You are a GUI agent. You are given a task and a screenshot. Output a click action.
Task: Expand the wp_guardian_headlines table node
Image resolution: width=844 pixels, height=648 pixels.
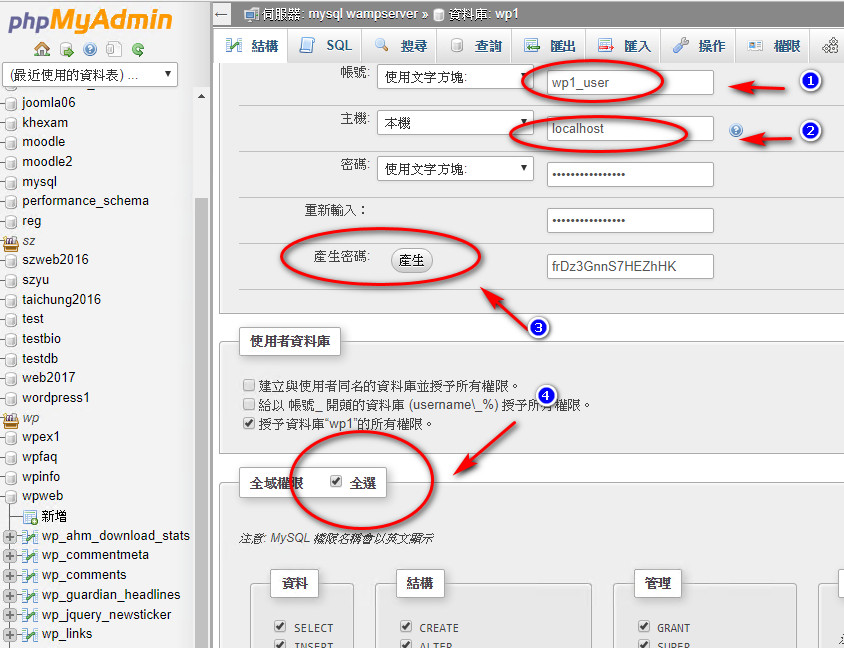(10, 596)
